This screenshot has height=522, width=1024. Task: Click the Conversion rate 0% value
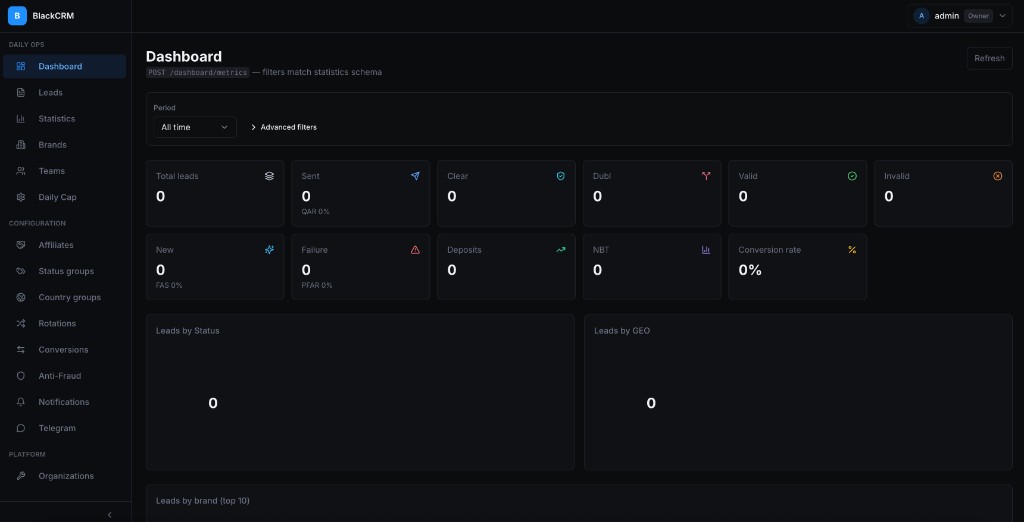(750, 270)
